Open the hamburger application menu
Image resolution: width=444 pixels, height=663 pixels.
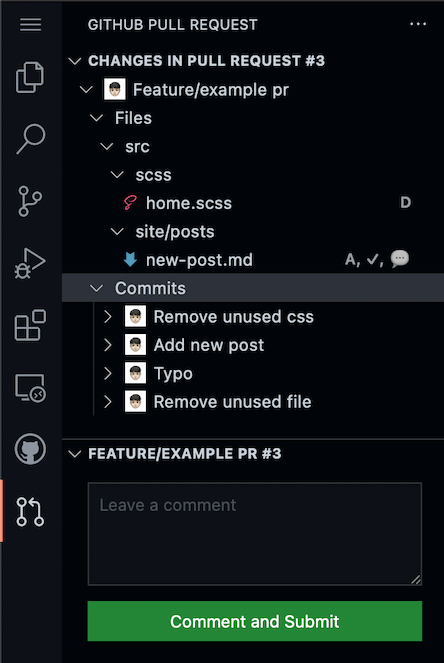tap(30, 25)
